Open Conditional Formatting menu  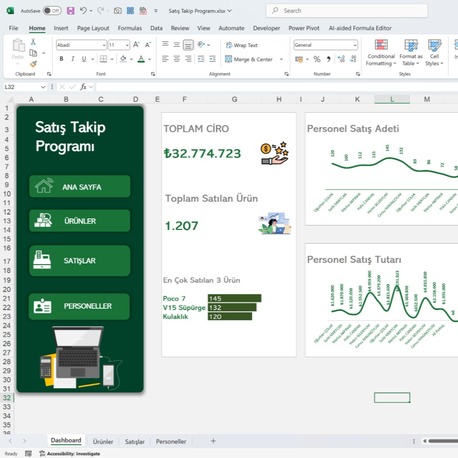[381, 52]
